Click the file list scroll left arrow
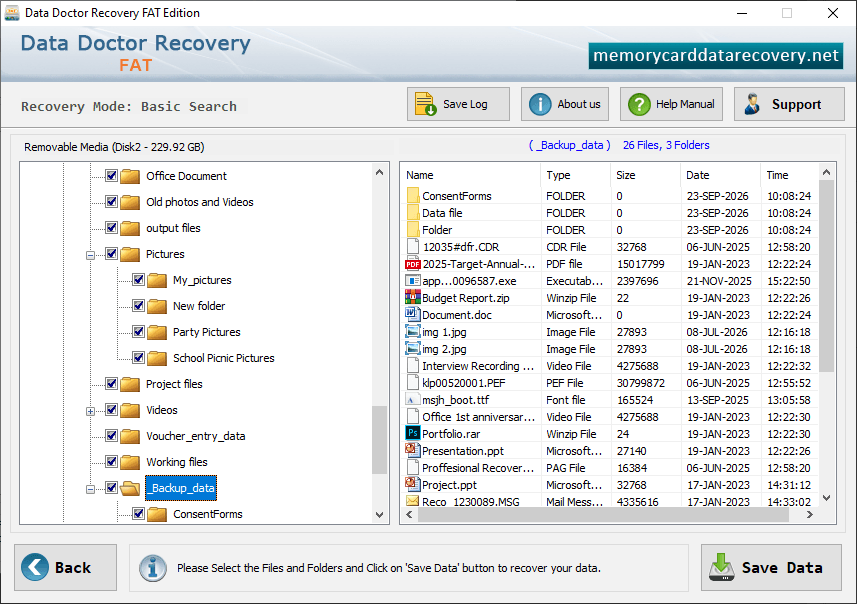 click(409, 514)
